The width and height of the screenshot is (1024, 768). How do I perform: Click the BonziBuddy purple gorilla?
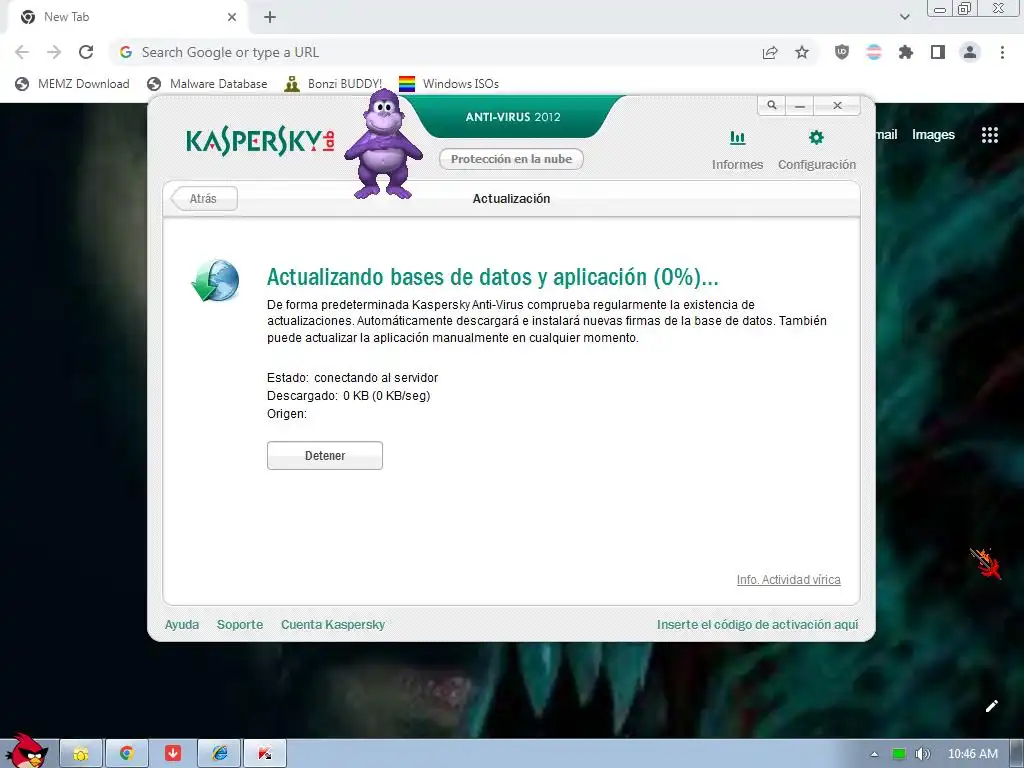(x=384, y=144)
